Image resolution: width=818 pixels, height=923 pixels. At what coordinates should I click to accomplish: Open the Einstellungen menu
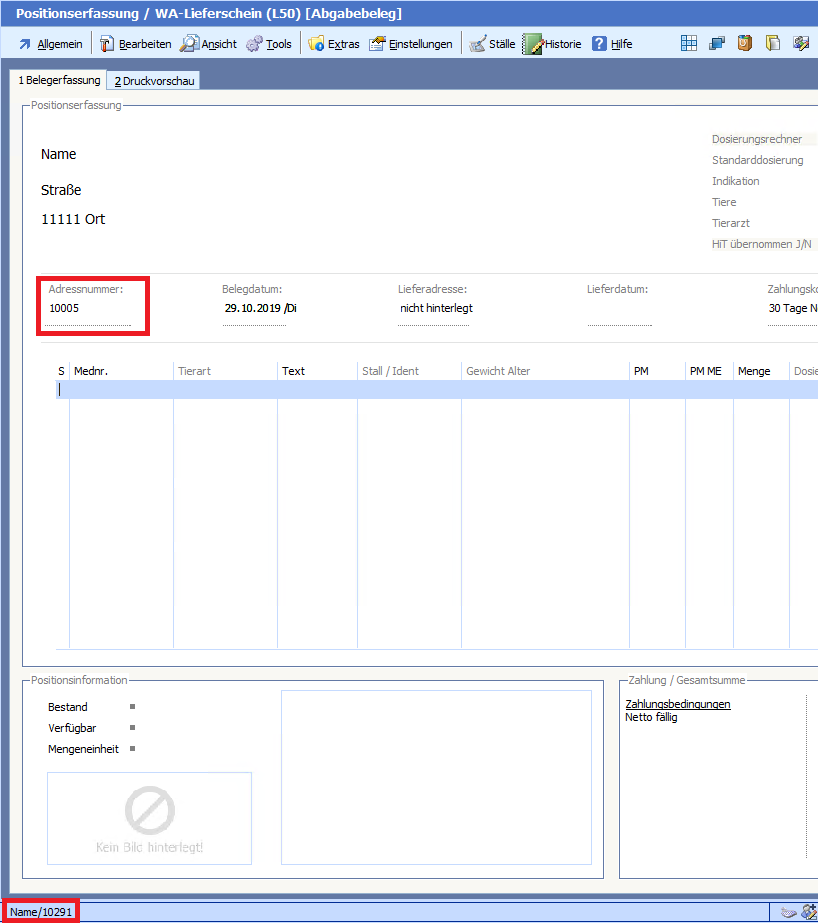click(x=410, y=44)
